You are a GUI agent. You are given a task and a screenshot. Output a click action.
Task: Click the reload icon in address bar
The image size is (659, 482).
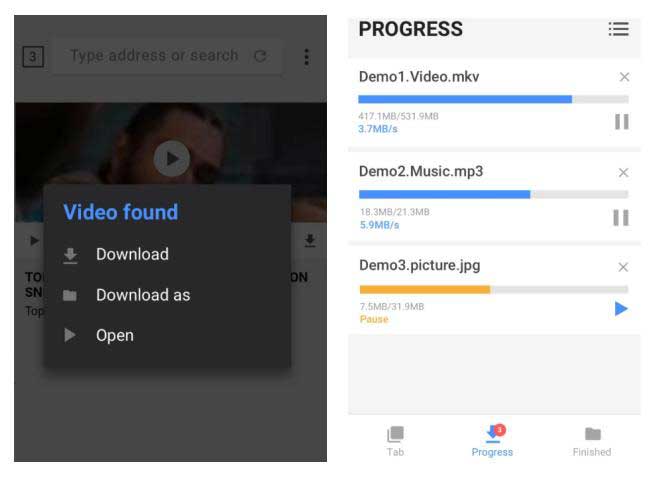point(260,56)
